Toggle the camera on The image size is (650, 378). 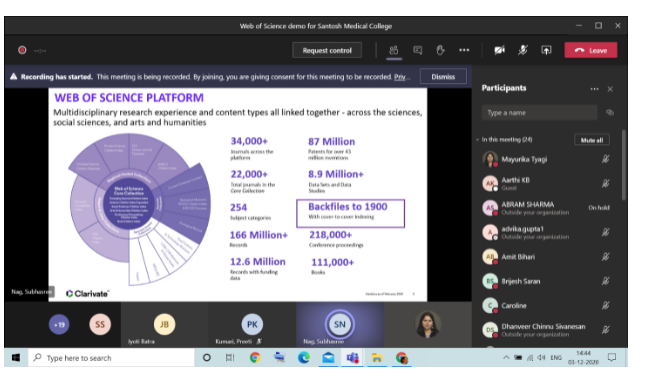point(500,50)
